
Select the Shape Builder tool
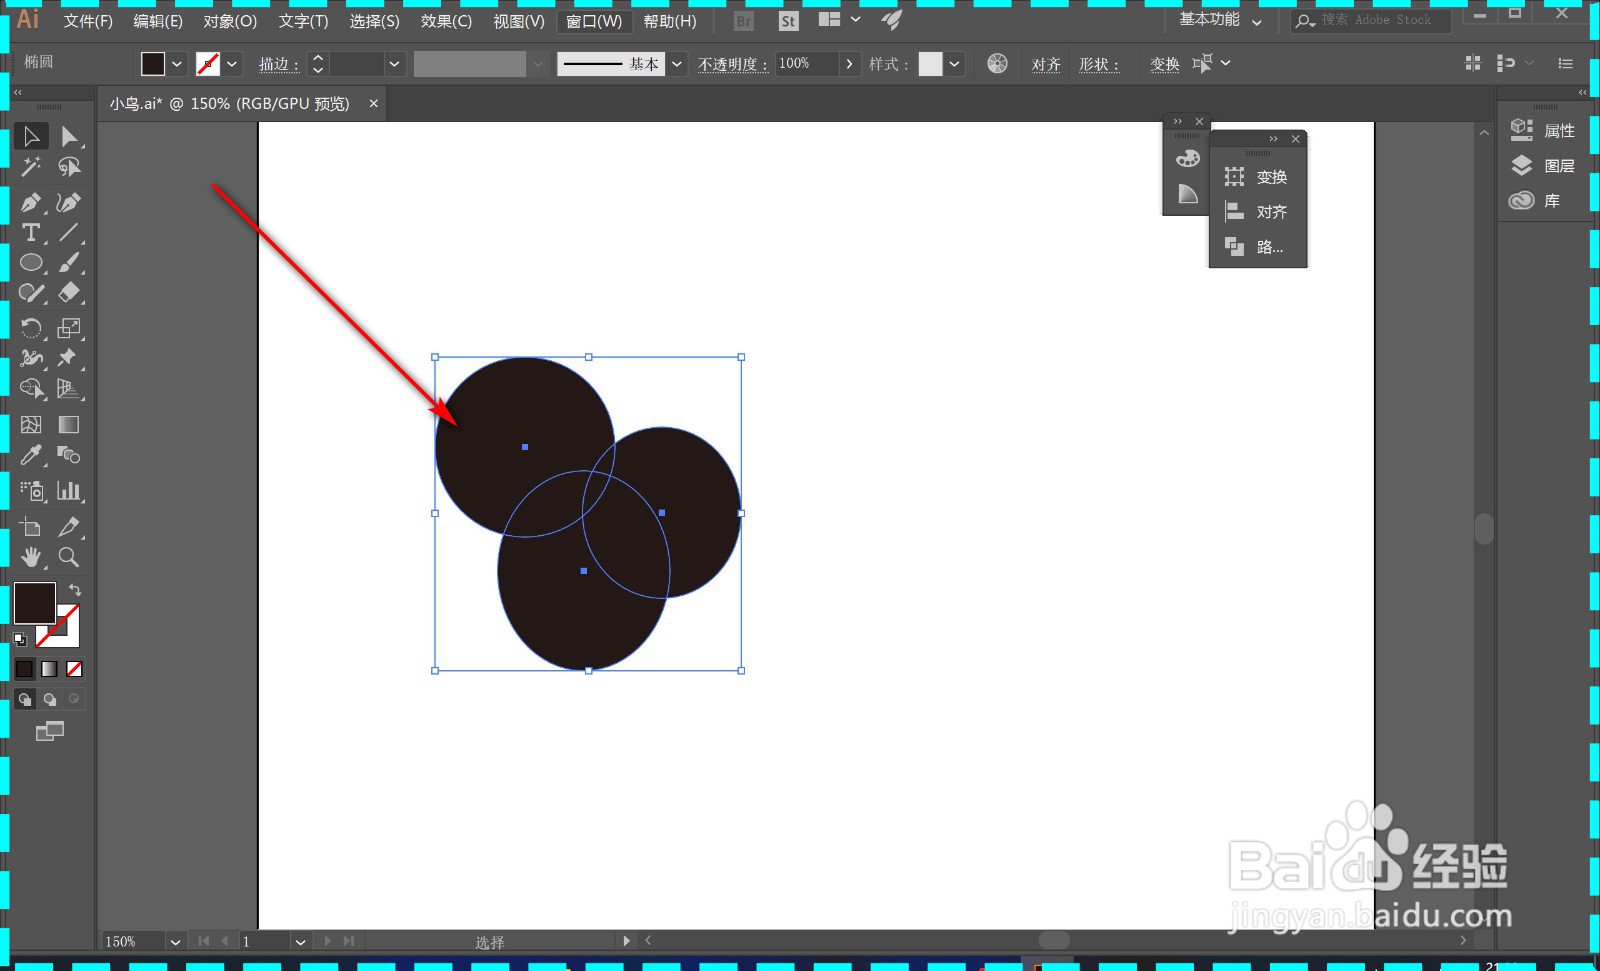[x=31, y=389]
